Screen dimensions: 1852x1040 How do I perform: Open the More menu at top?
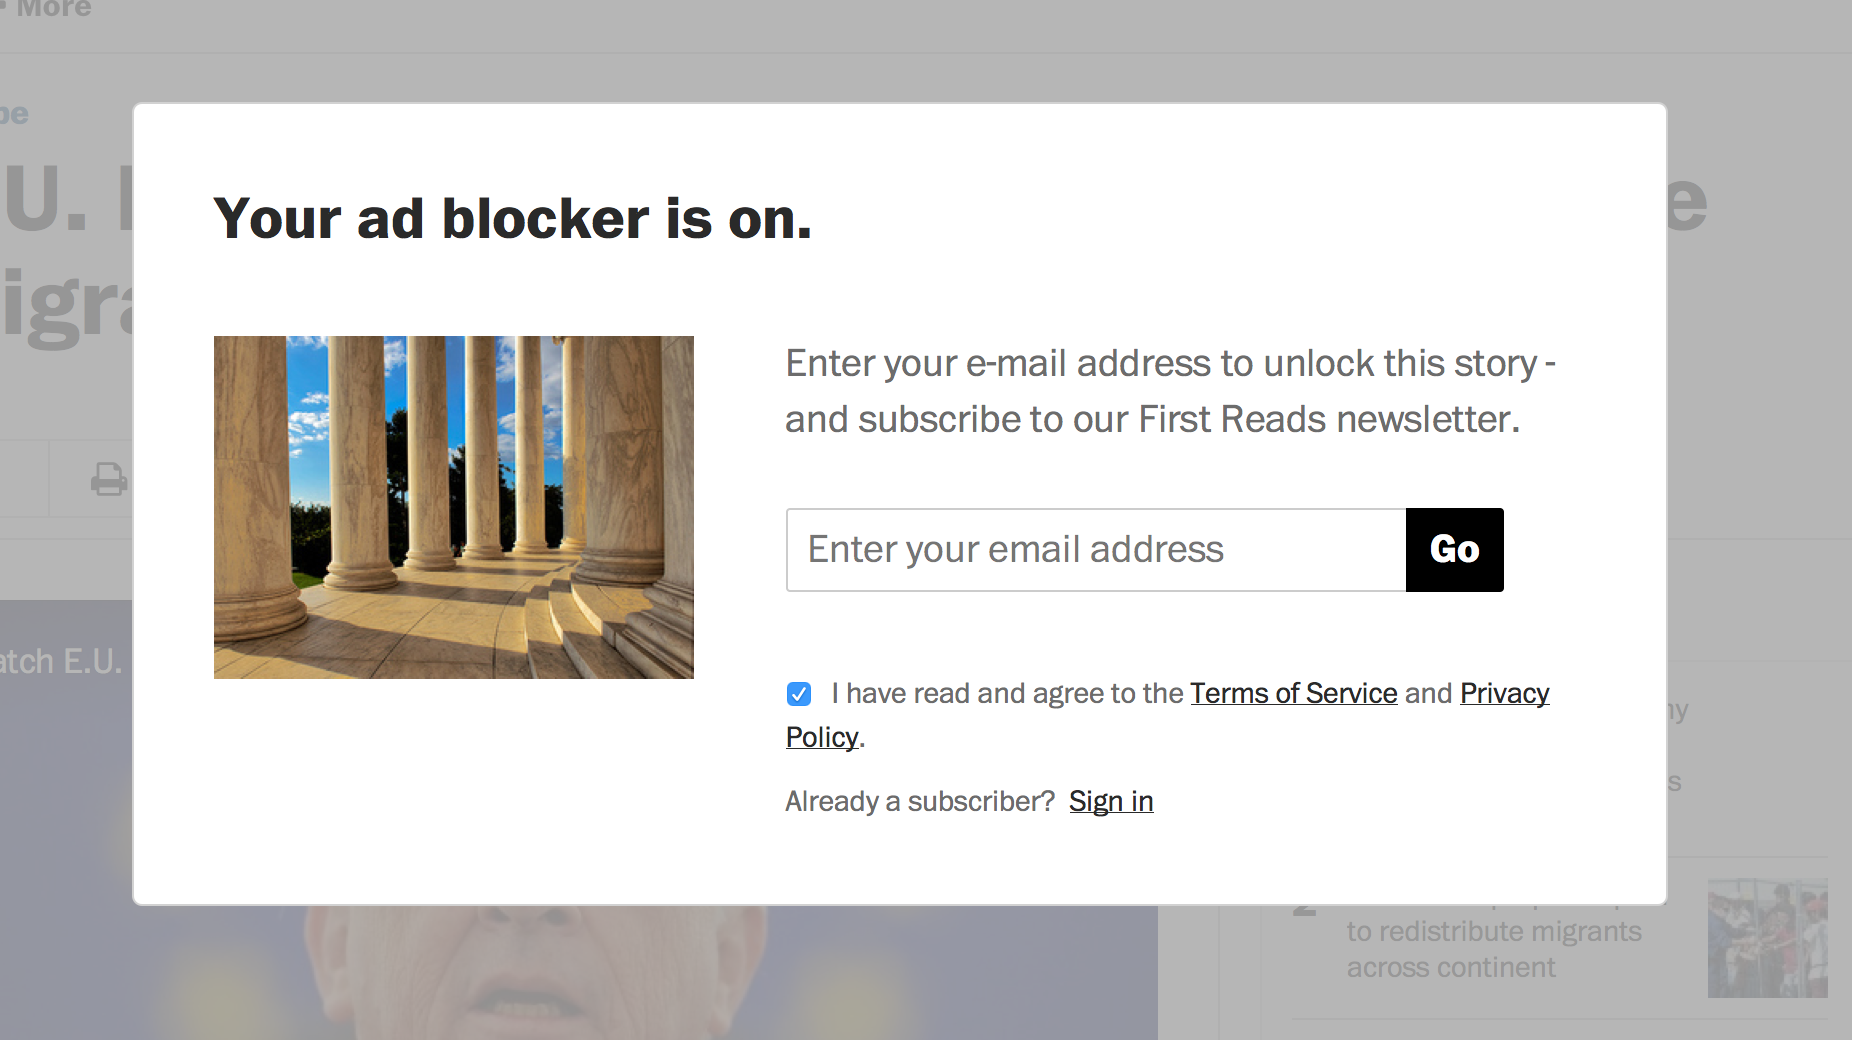(54, 9)
